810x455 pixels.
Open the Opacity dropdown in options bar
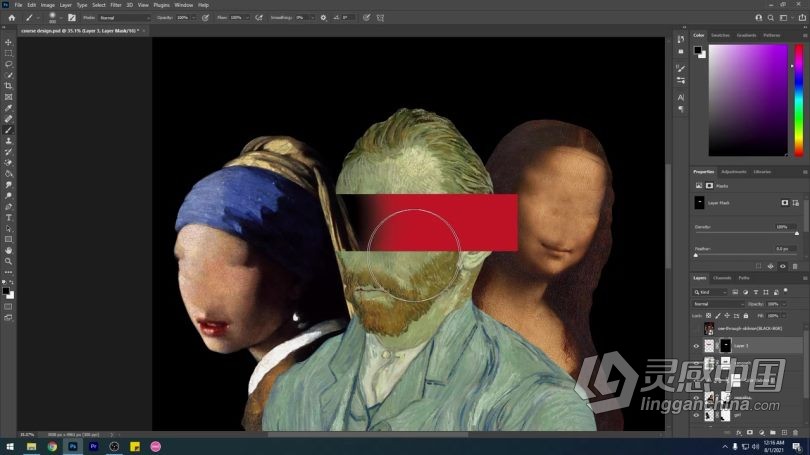193,18
